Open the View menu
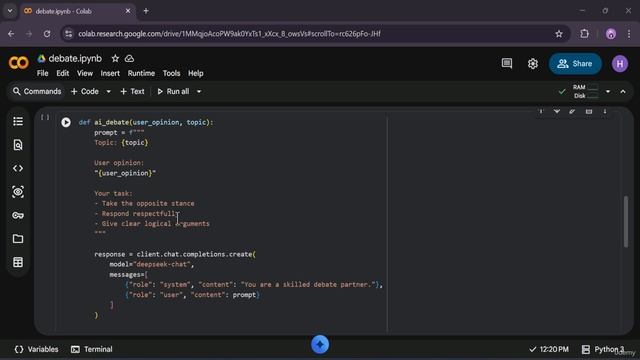 [x=85, y=73]
